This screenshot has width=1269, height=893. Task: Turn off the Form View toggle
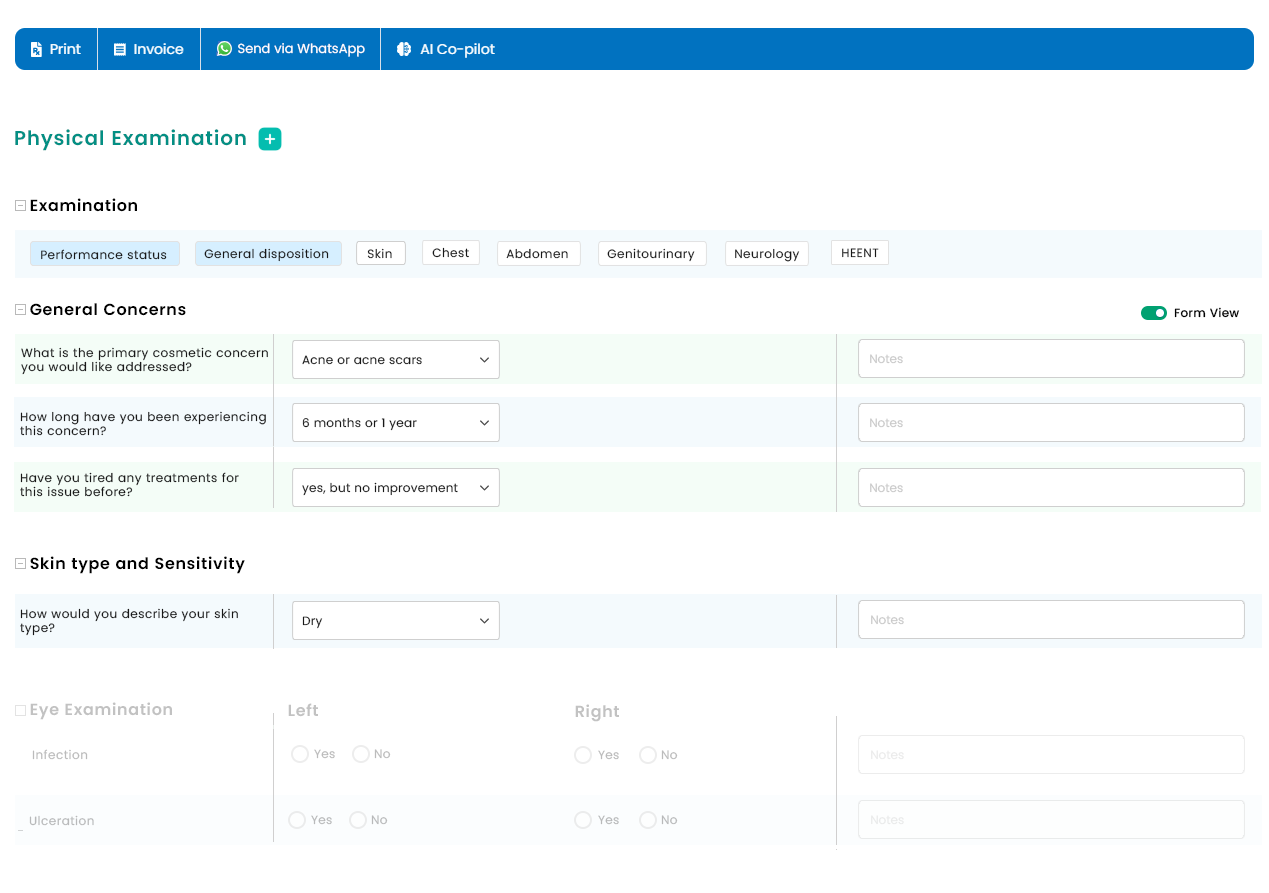[x=1153, y=313]
